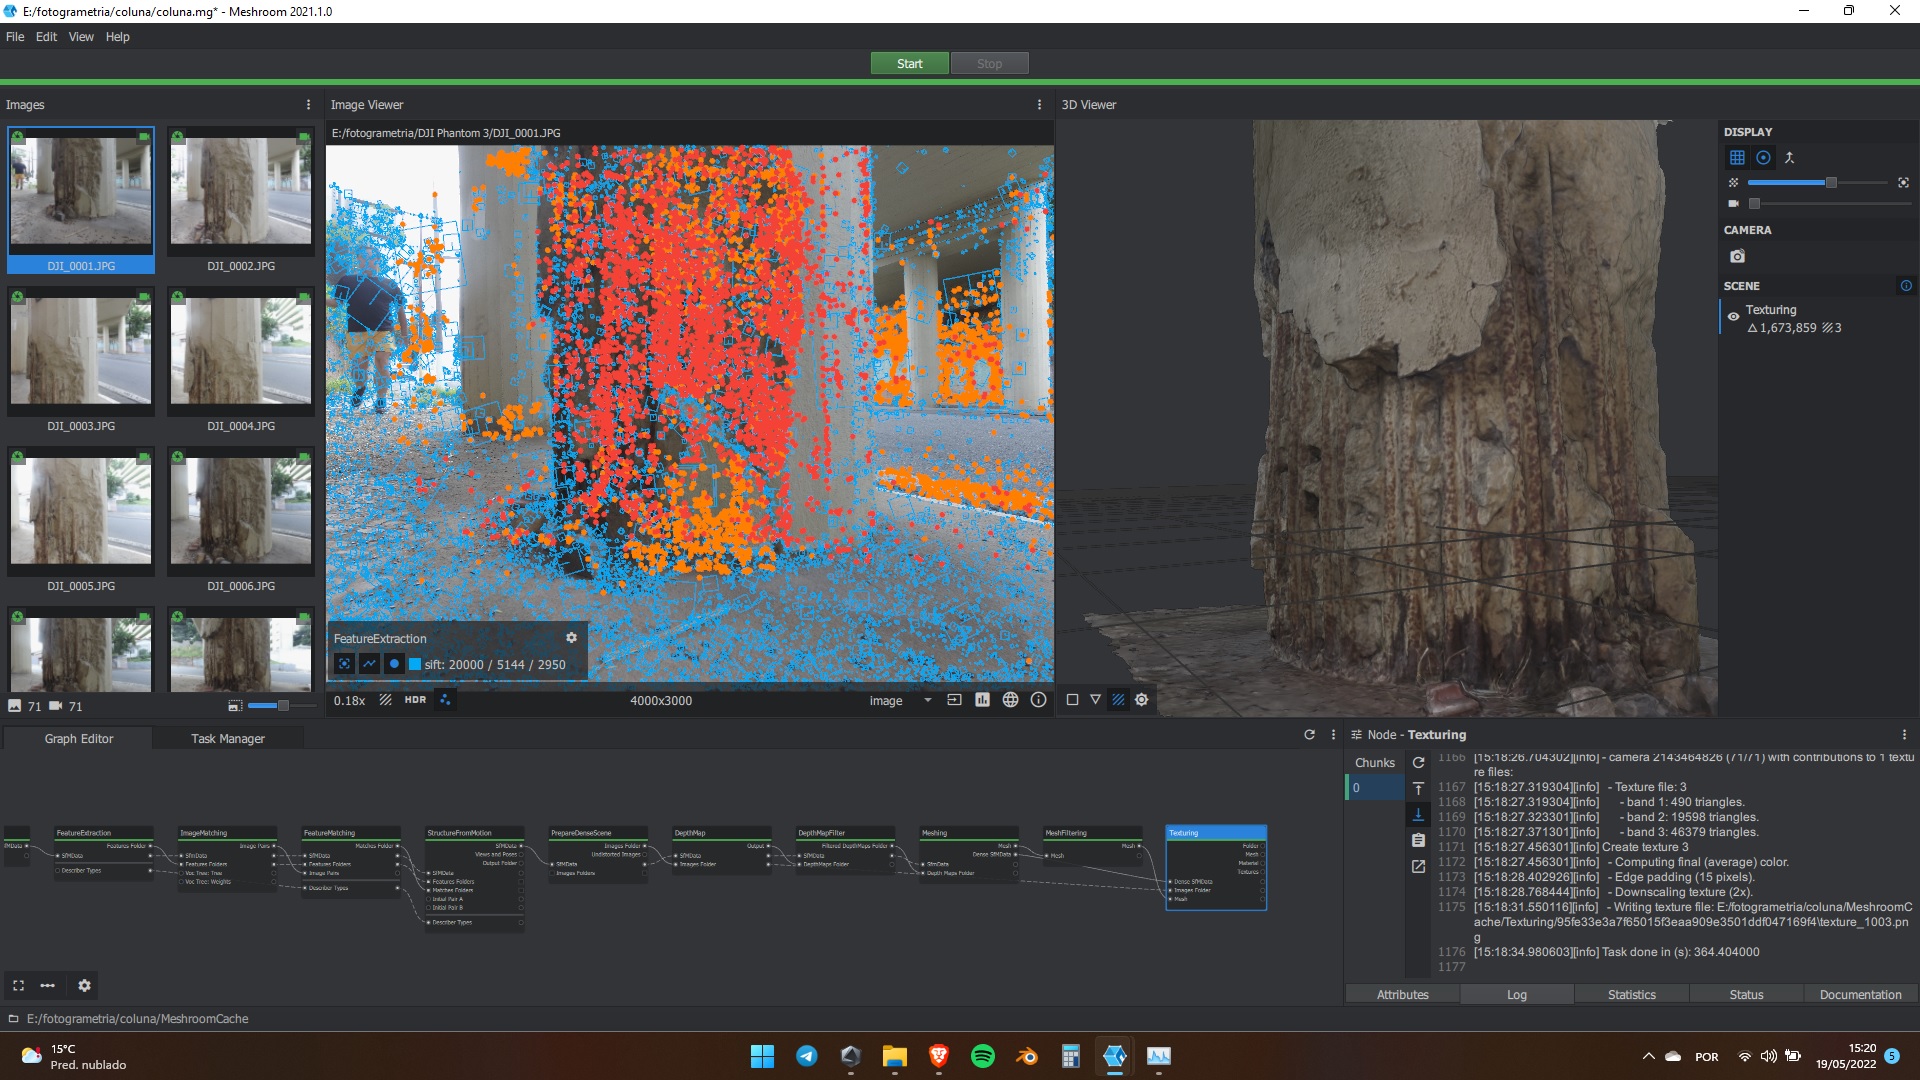
Task: Switch to the Task Manager tab
Action: pyautogui.click(x=229, y=738)
